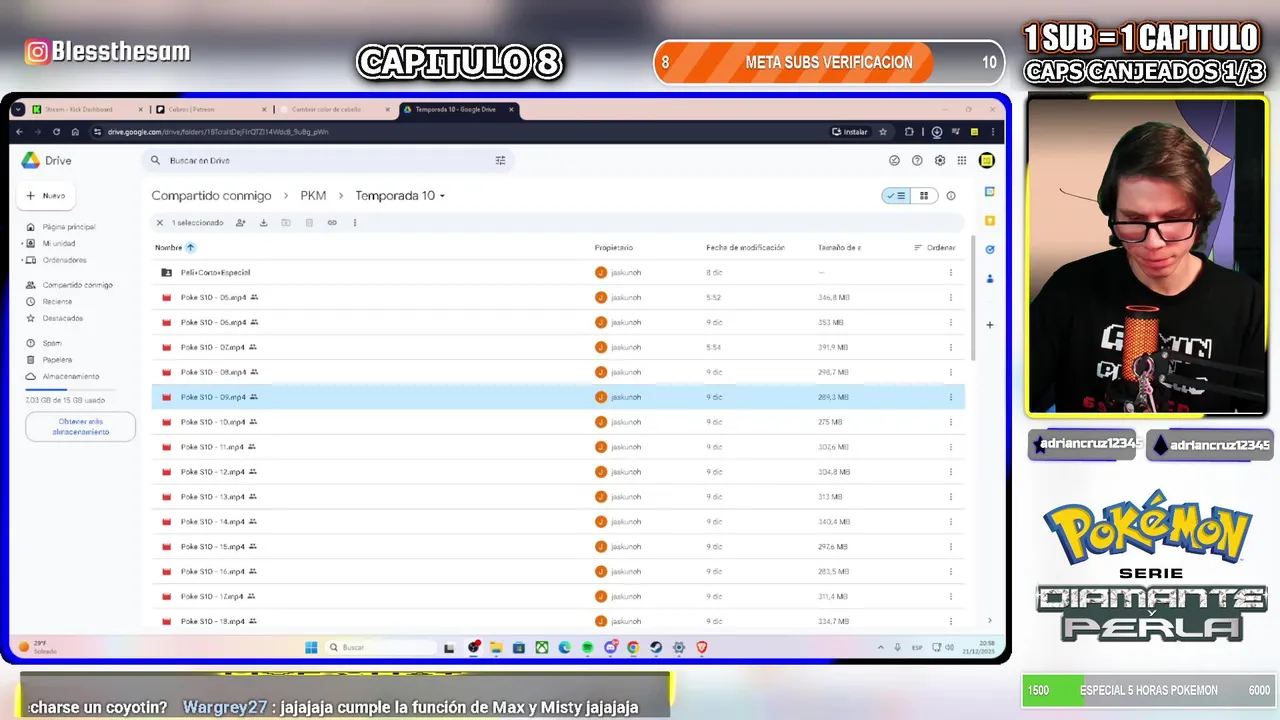Open the Google apps grid icon

(x=962, y=160)
